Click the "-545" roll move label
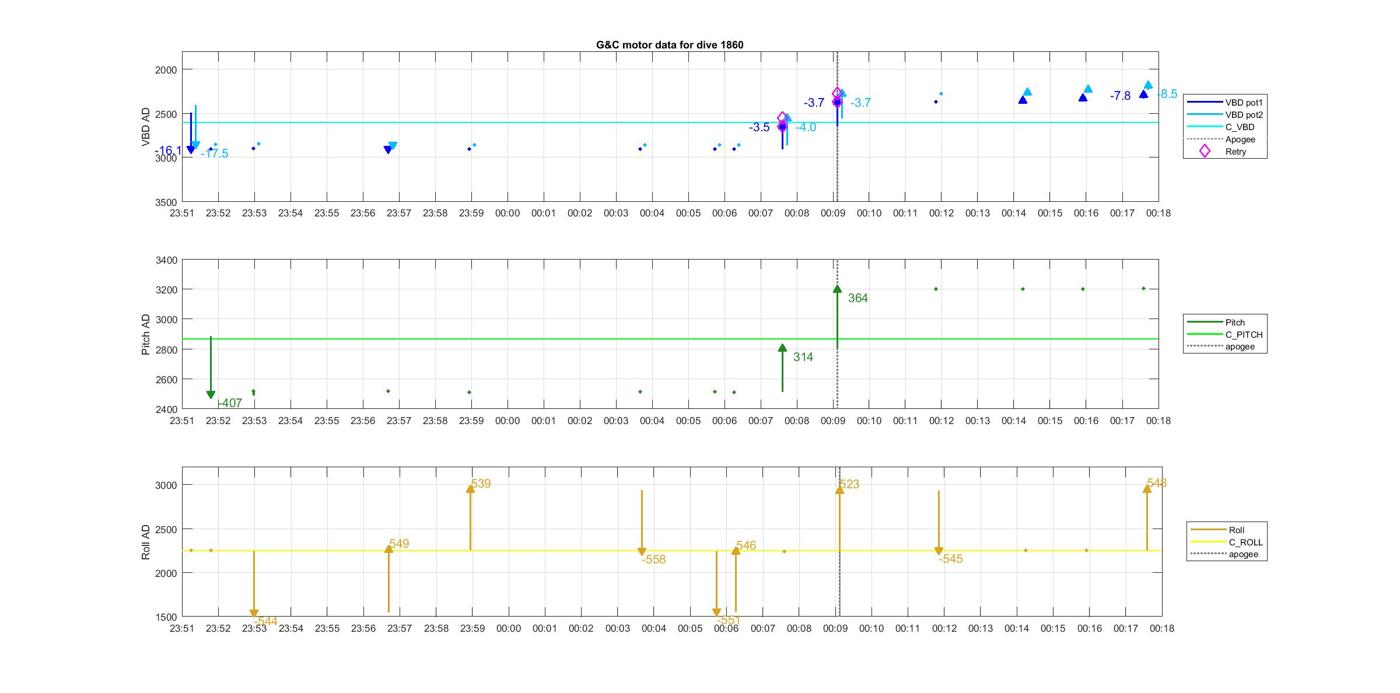Viewport: 1400px width, 693px height. [951, 559]
